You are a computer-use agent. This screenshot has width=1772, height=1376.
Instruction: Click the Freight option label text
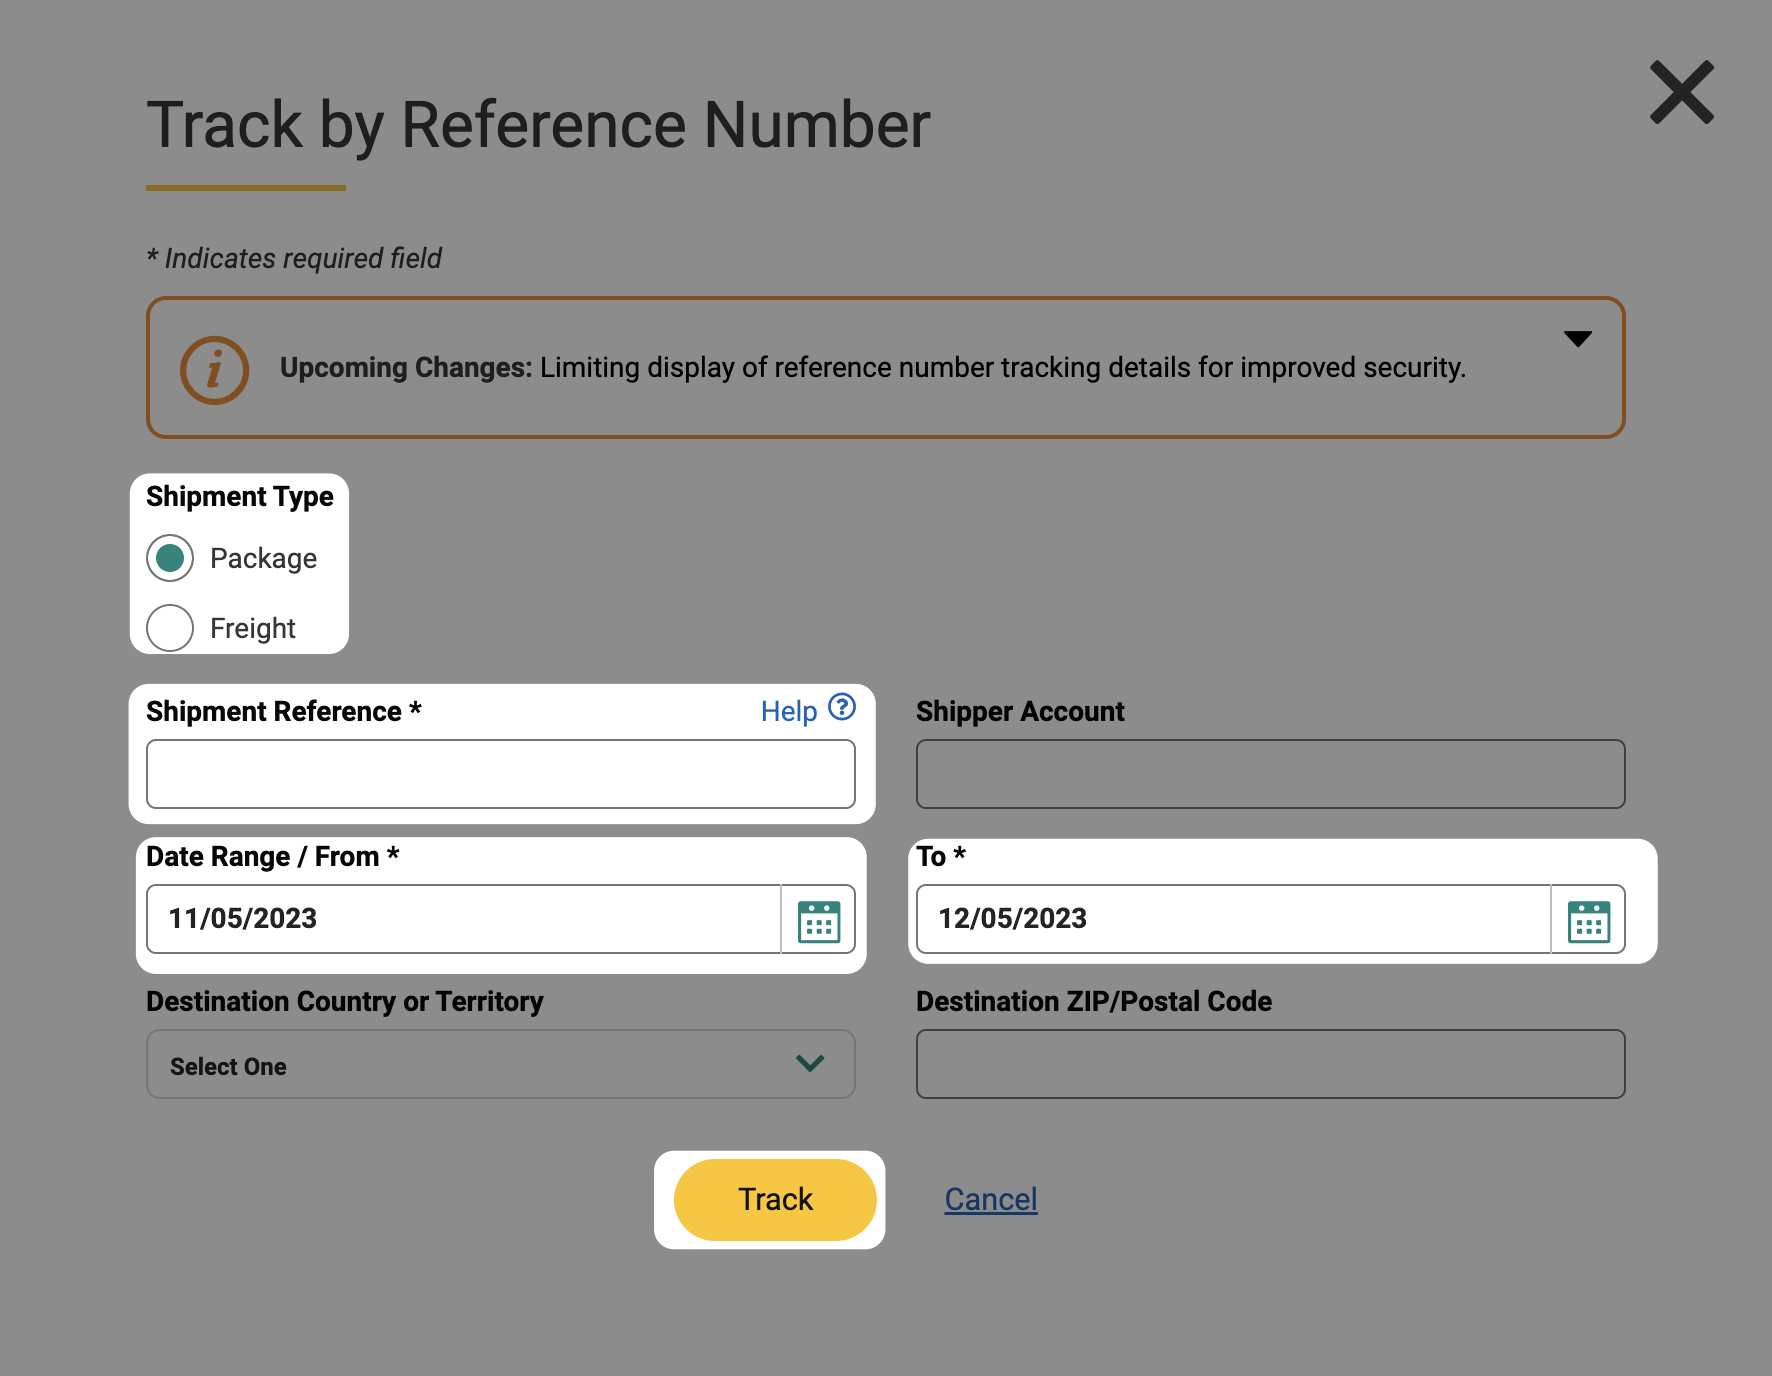click(252, 628)
